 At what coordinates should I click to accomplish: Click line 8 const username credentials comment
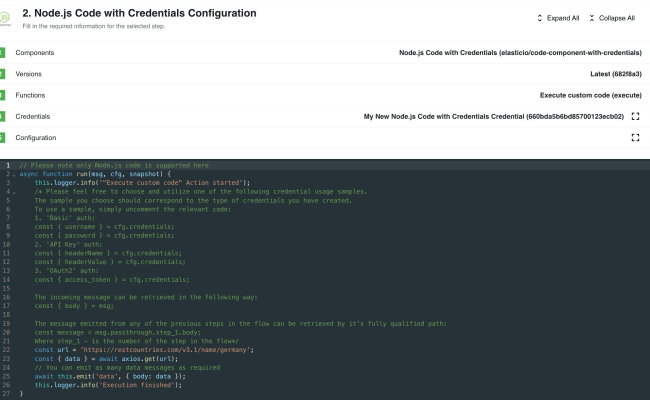pyautogui.click(x=104, y=227)
